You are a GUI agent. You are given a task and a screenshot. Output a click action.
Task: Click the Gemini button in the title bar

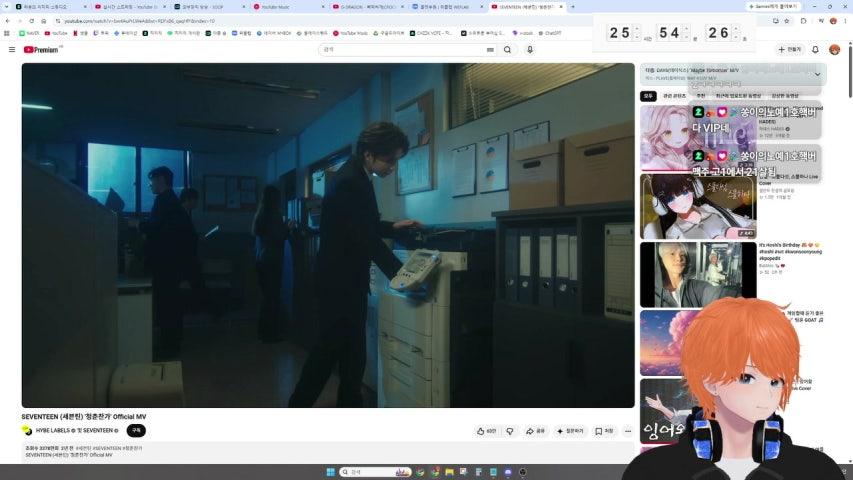(773, 7)
